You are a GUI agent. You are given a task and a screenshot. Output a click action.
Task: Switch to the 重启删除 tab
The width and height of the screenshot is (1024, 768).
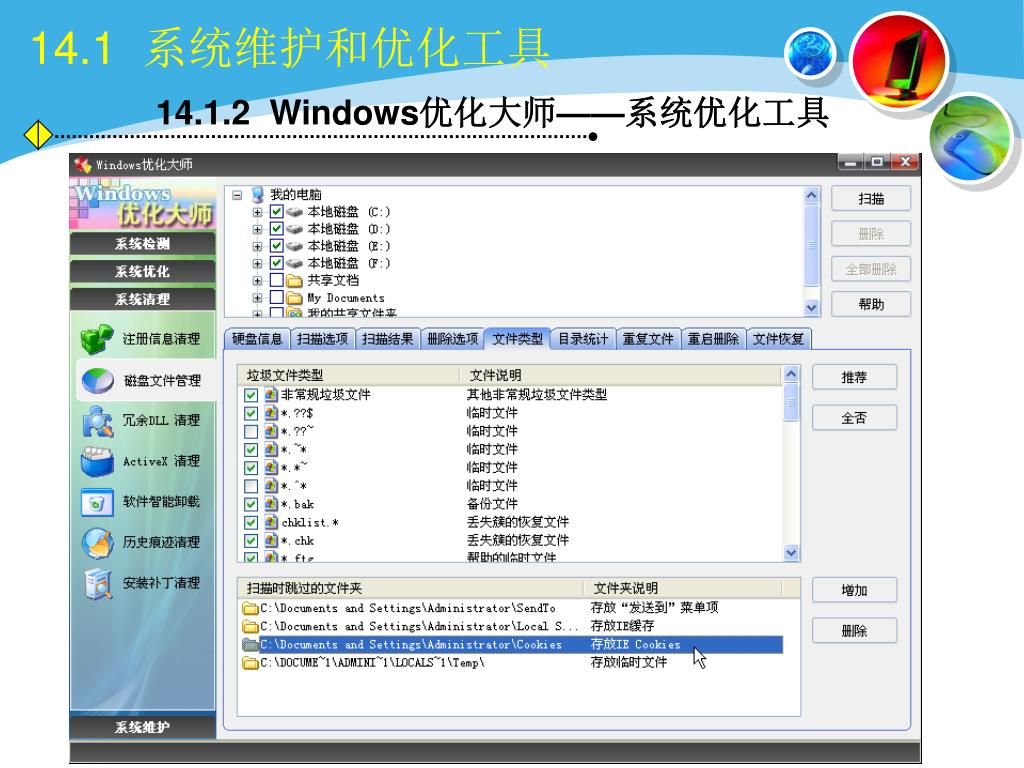click(x=712, y=338)
